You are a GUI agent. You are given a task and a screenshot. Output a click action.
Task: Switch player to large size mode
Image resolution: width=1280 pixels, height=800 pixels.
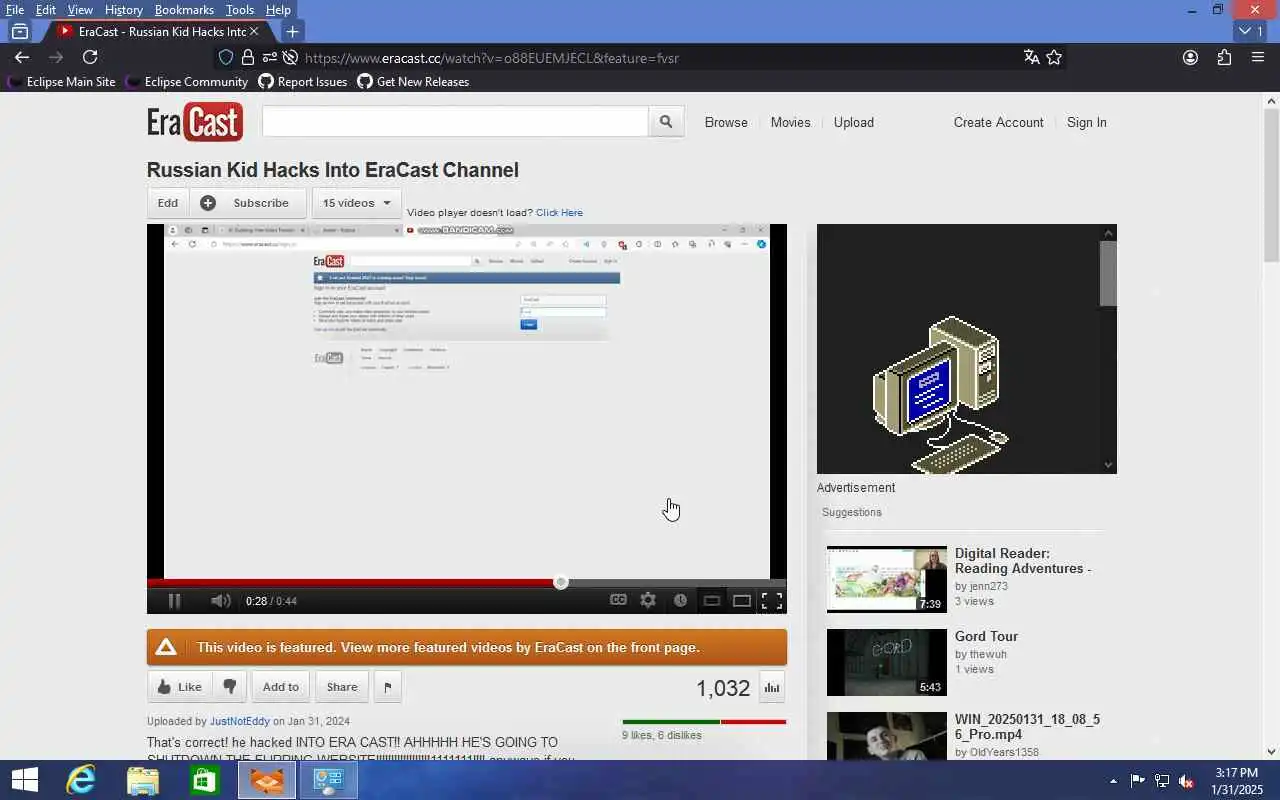coord(742,601)
